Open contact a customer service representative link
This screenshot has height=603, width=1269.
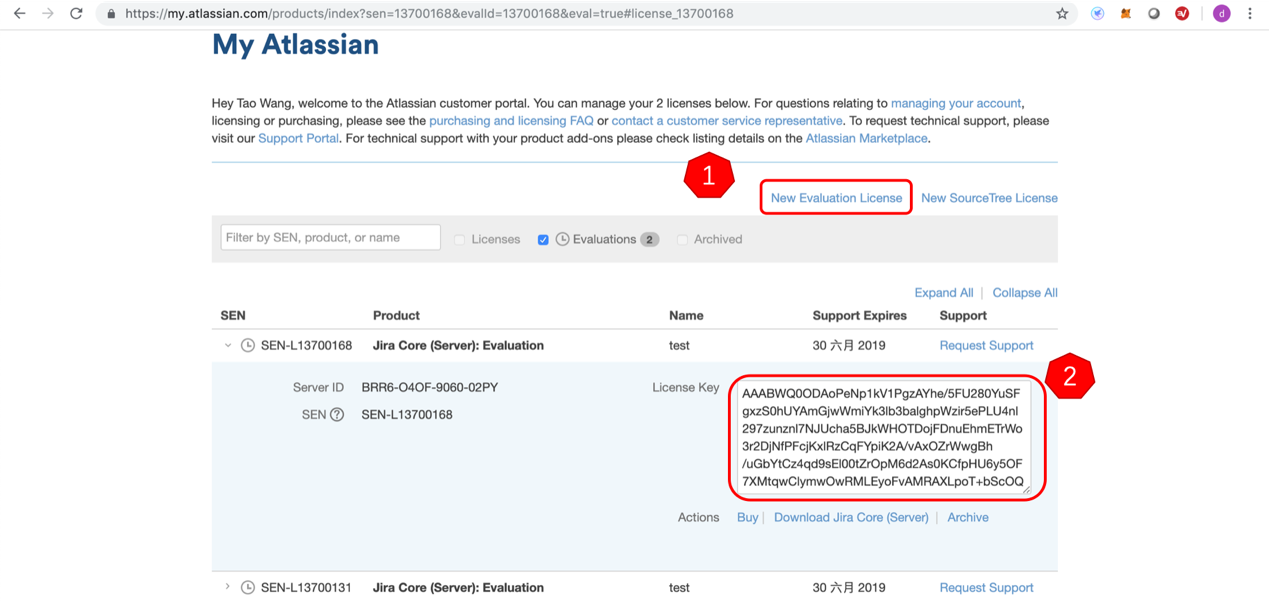(x=727, y=121)
